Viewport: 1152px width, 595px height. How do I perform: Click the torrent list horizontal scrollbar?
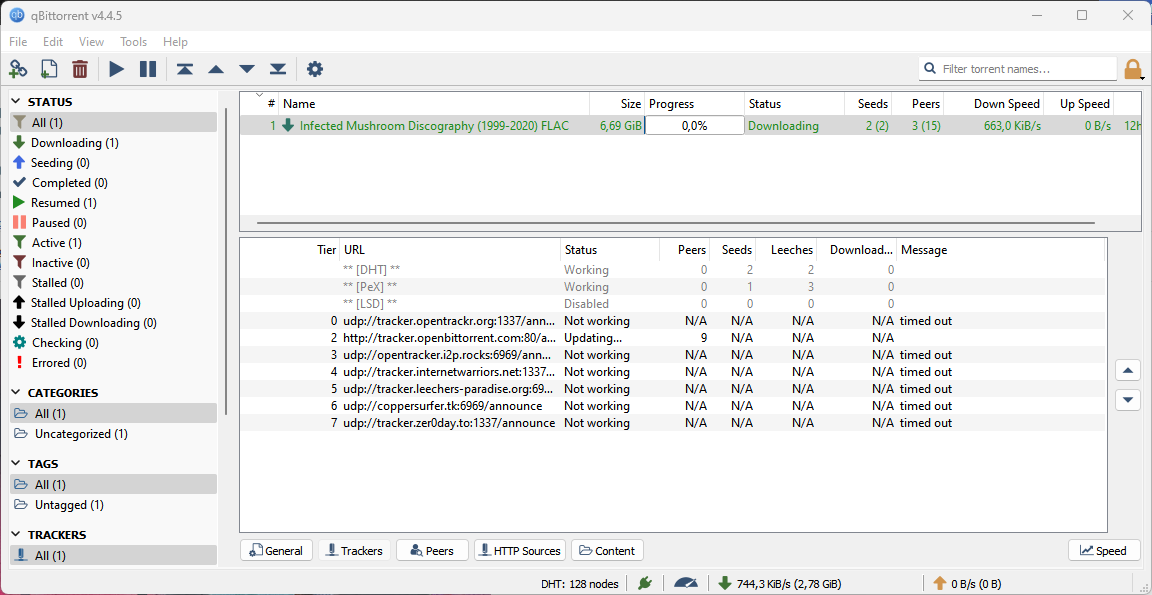[x=676, y=223]
